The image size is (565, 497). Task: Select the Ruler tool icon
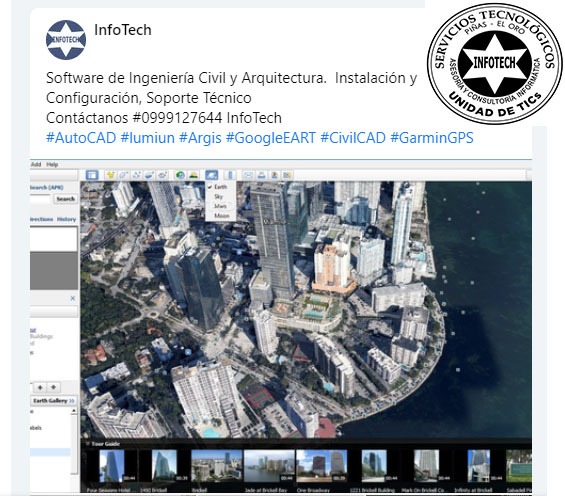[230, 175]
